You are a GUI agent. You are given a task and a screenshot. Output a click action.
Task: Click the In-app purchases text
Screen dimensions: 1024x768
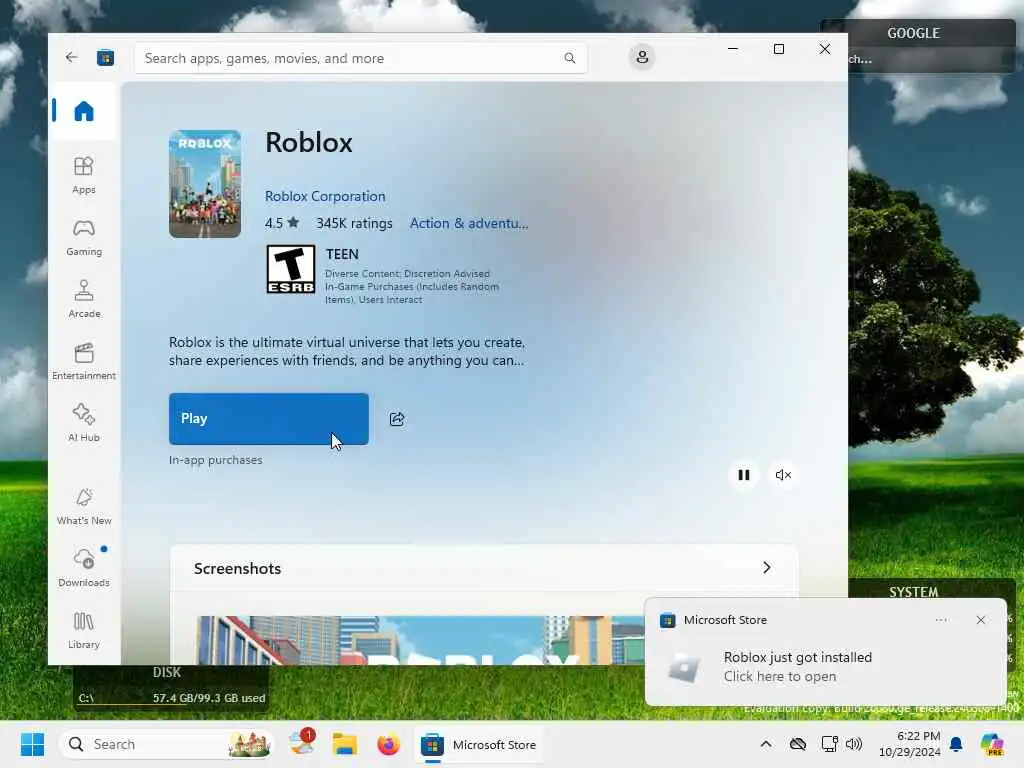(216, 460)
